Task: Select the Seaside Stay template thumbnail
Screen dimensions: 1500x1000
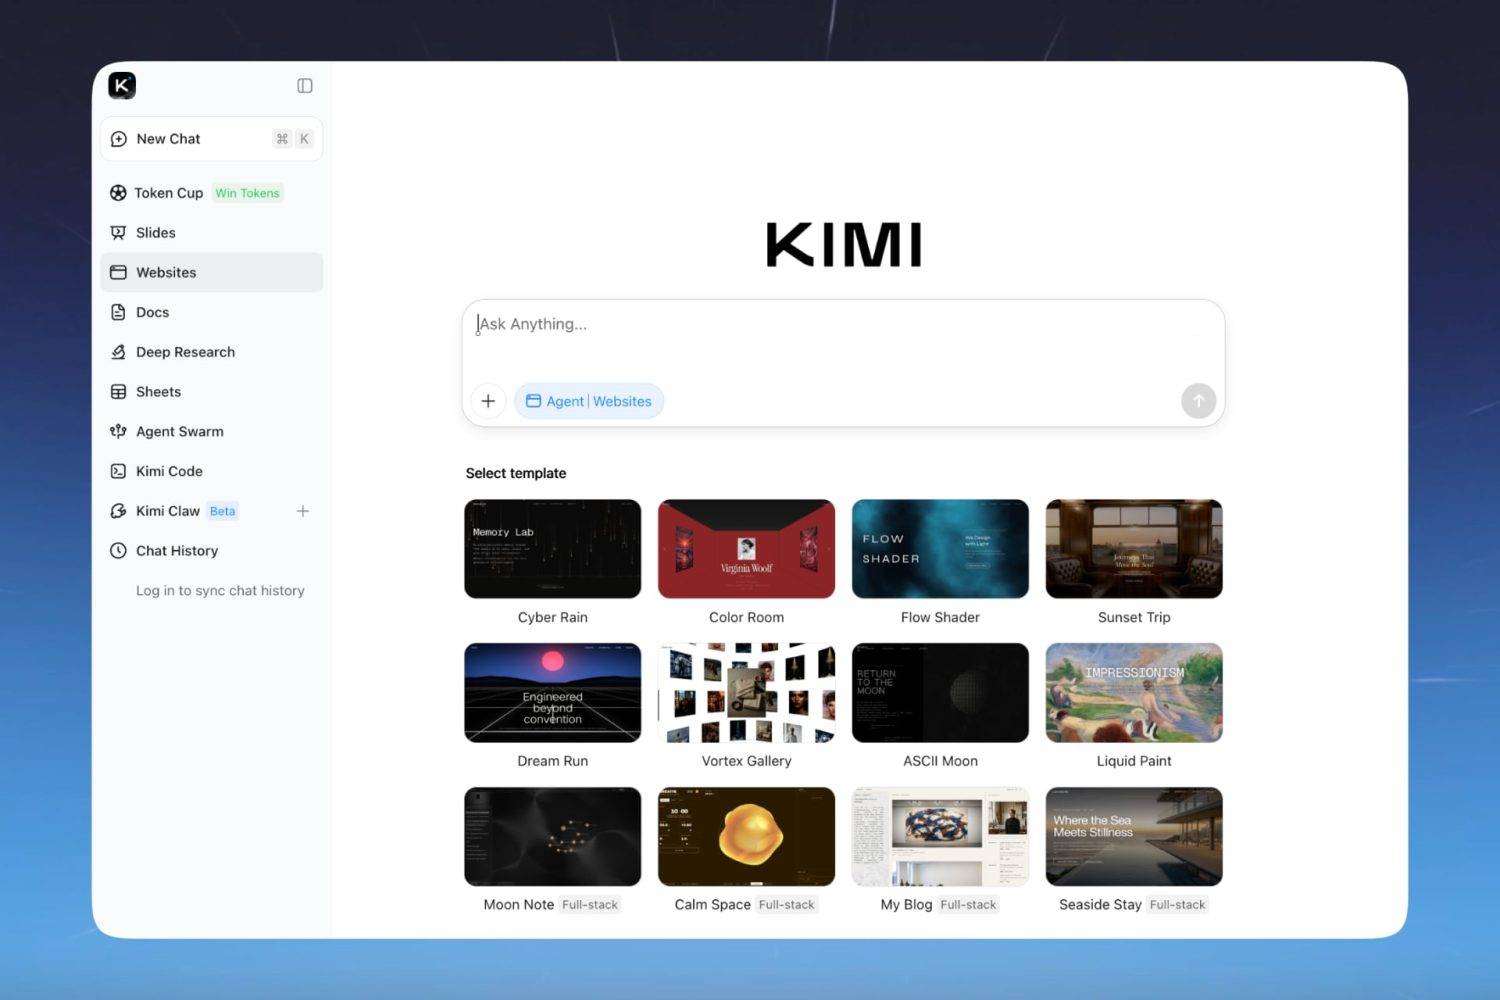Action: tap(1134, 836)
